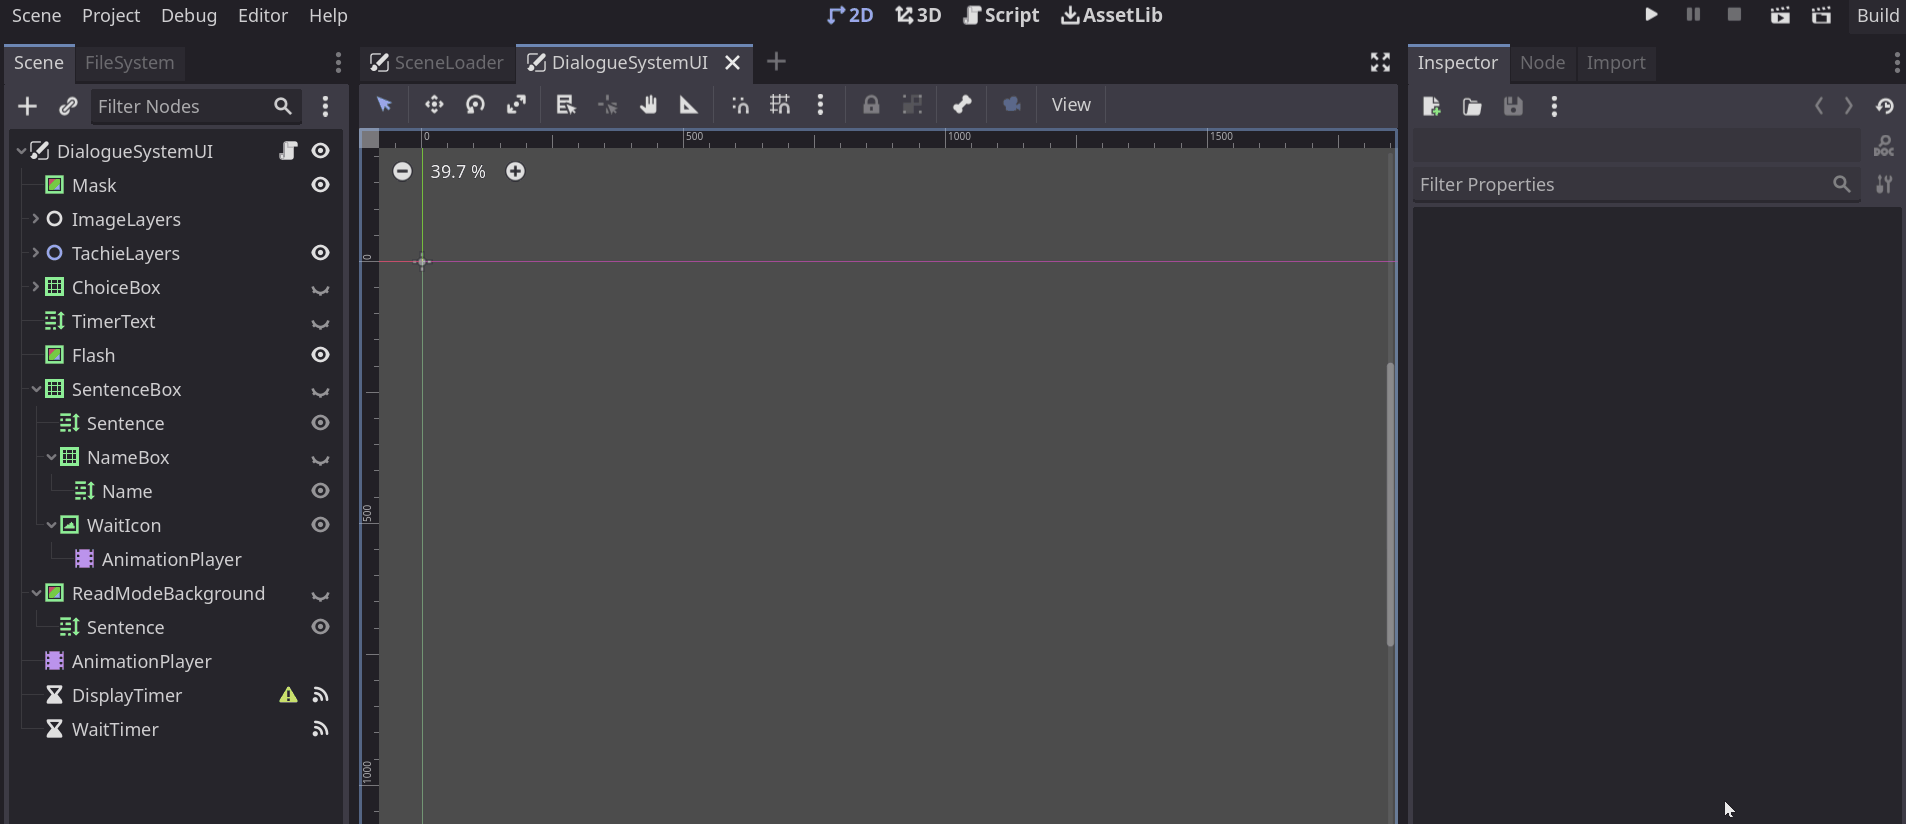Screen dimensions: 1906x824
Task: Activate the Select Mode arrow tool
Action: 384,105
